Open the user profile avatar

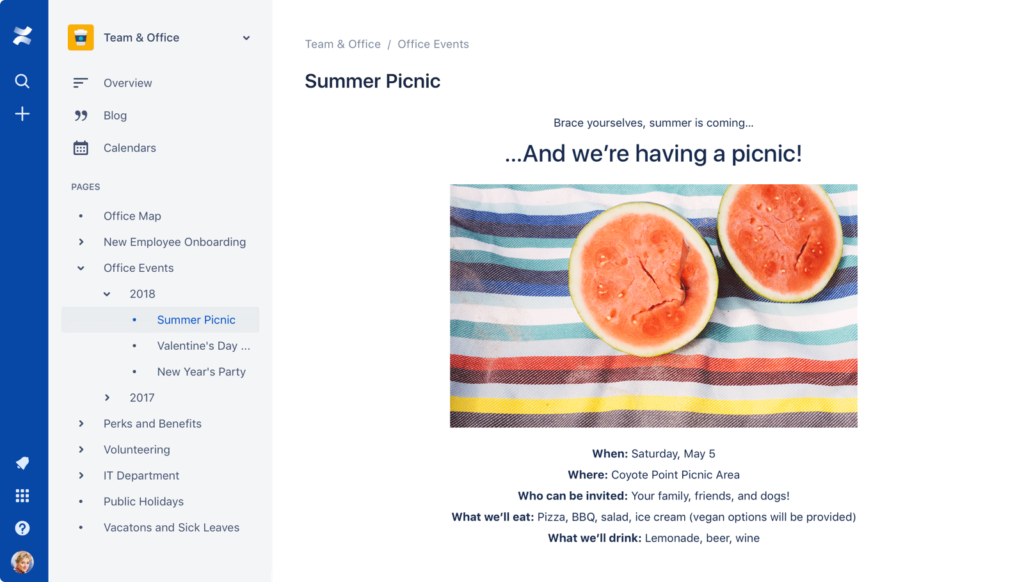tap(22, 561)
